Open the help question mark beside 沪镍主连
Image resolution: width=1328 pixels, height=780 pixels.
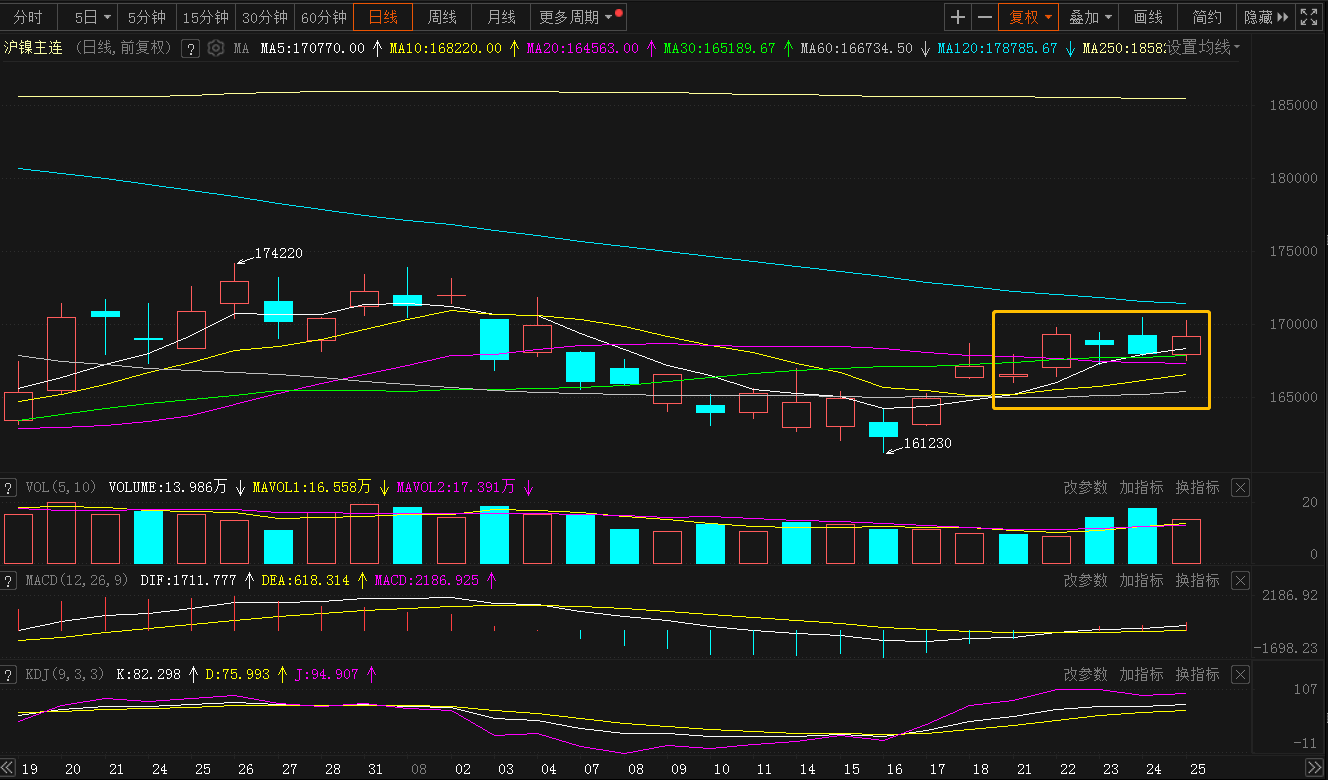(190, 48)
